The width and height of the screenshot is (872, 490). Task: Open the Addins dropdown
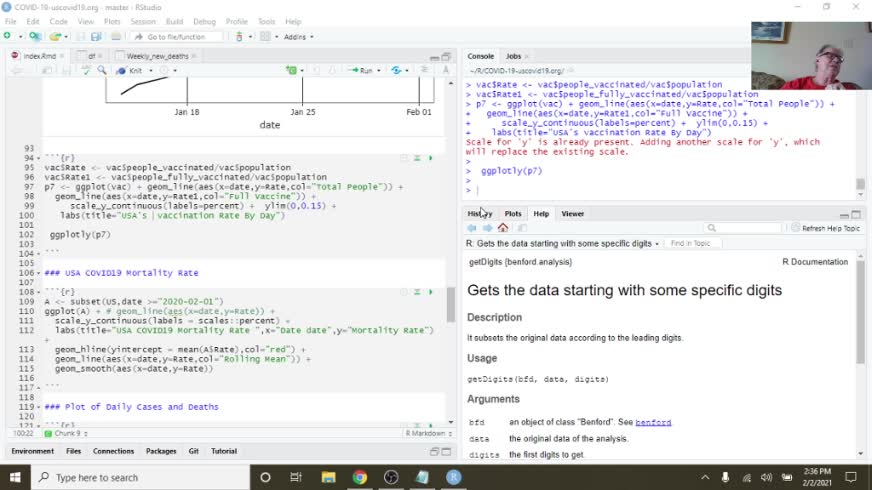299,37
